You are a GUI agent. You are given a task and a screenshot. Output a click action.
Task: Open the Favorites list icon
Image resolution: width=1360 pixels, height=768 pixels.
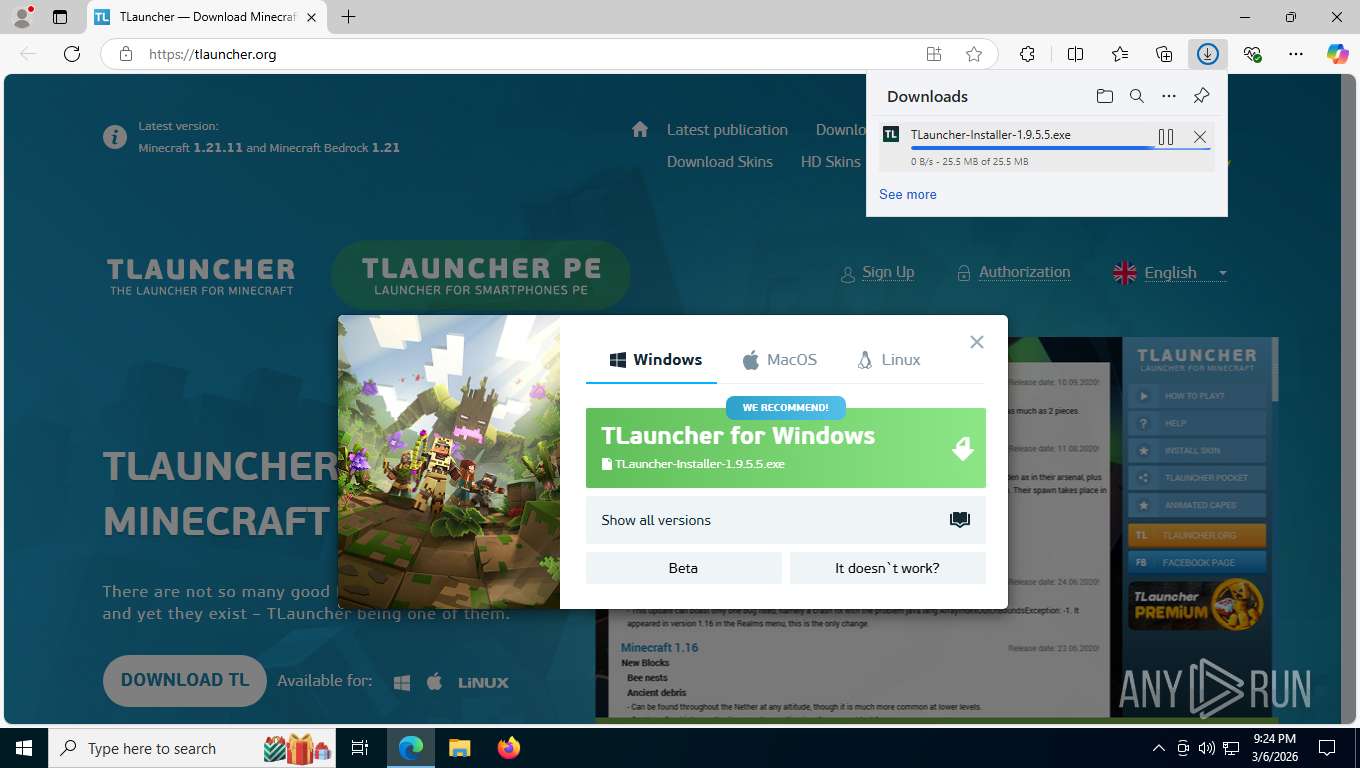click(1120, 54)
